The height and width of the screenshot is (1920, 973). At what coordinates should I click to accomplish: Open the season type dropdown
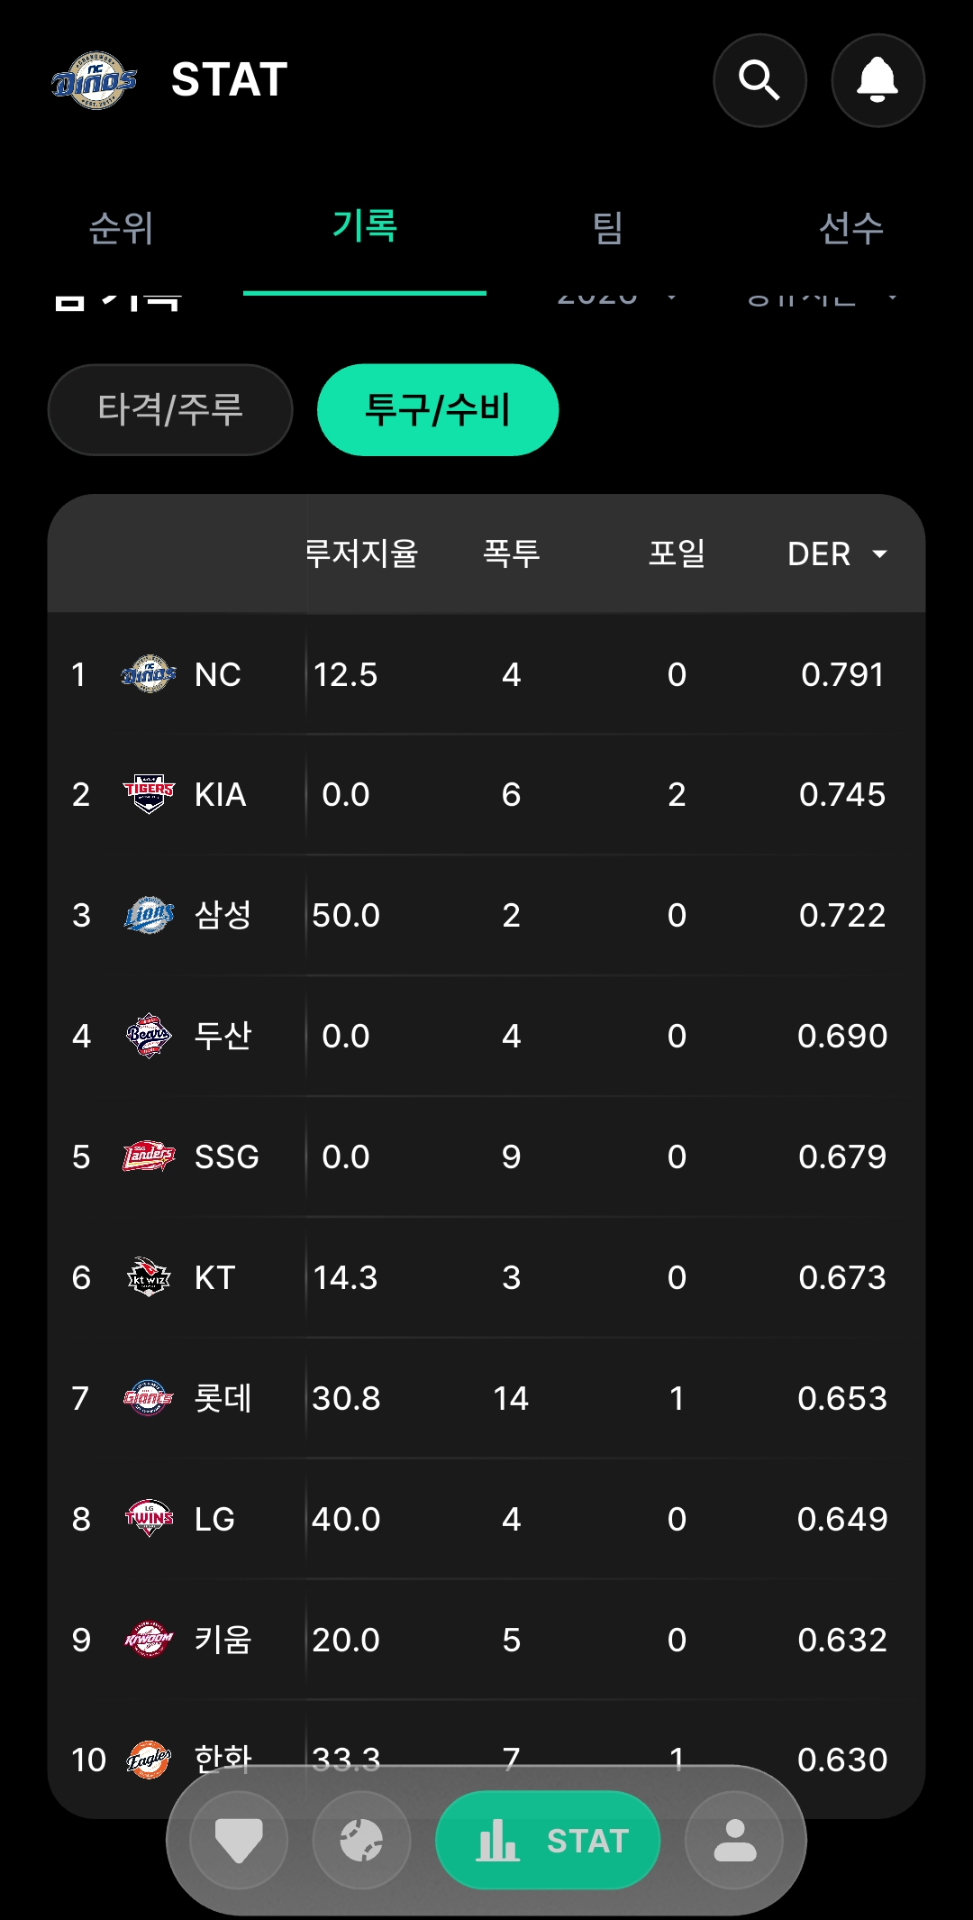[820, 297]
